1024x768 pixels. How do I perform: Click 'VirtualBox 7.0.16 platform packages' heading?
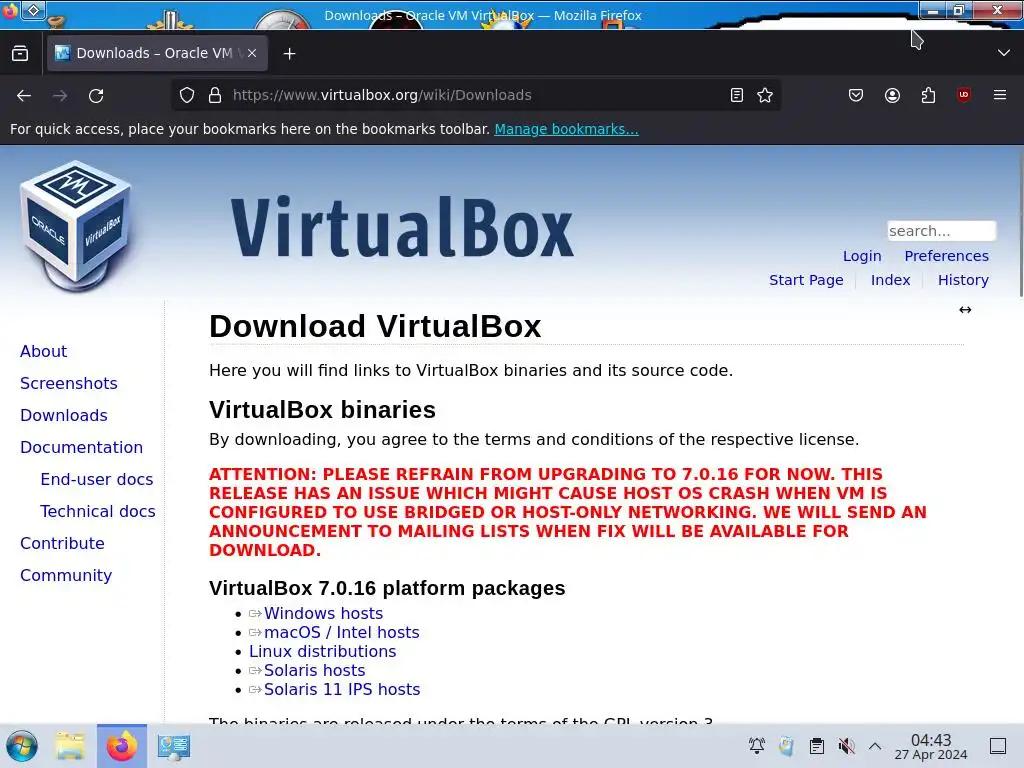[387, 588]
